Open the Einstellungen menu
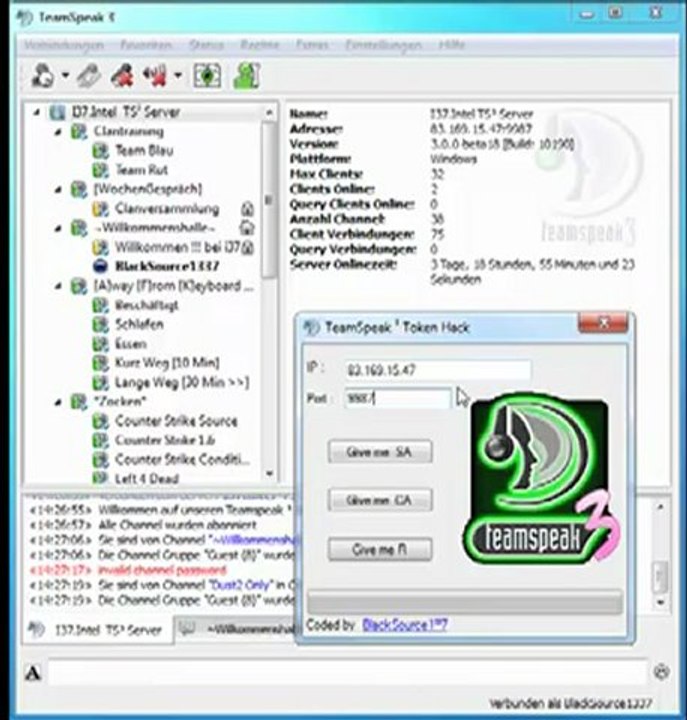The width and height of the screenshot is (687, 720). click(383, 45)
